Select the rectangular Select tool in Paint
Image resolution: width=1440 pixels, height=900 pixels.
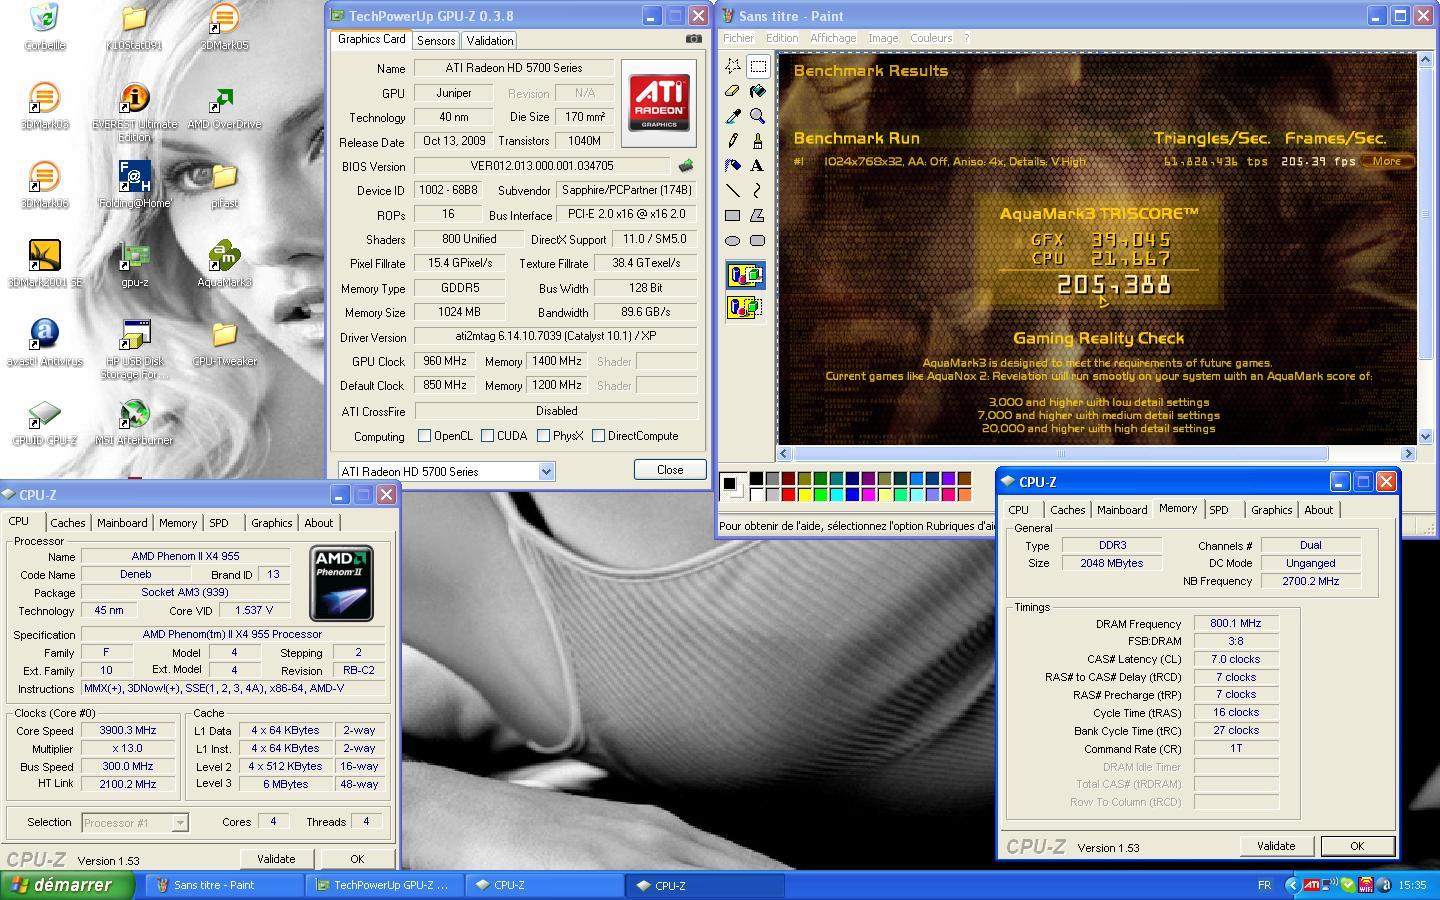pos(757,66)
